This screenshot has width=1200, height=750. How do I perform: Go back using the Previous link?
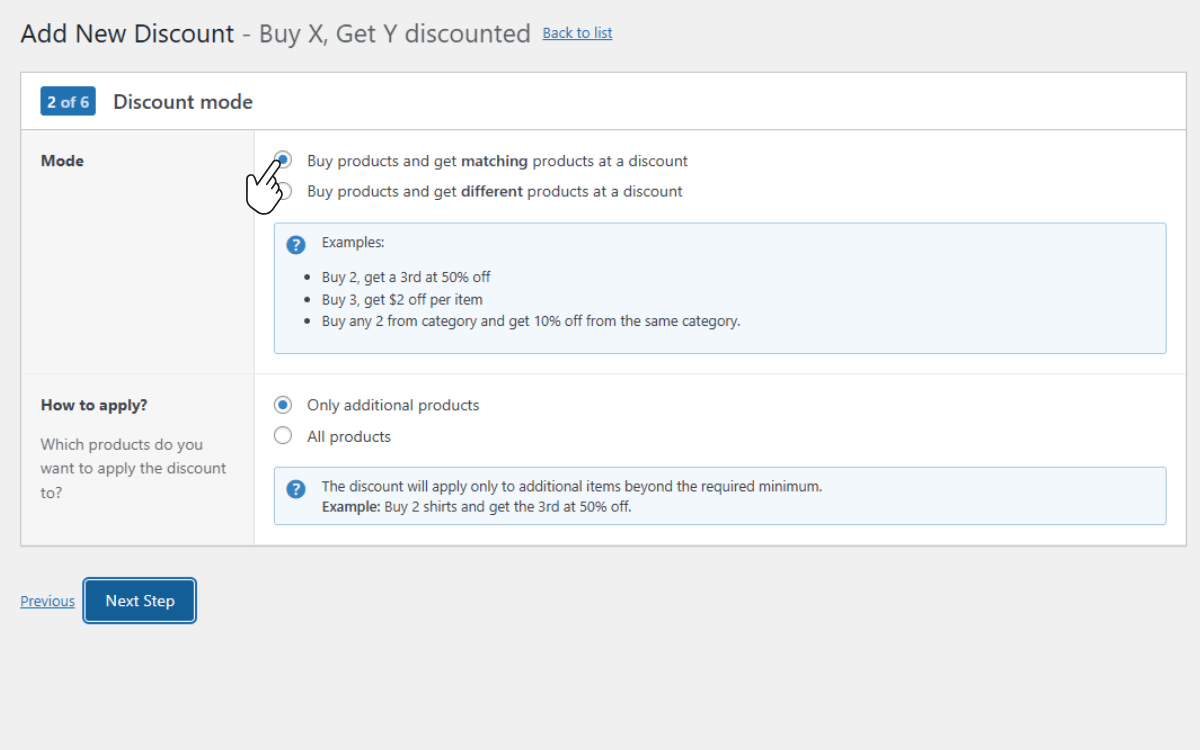click(47, 601)
